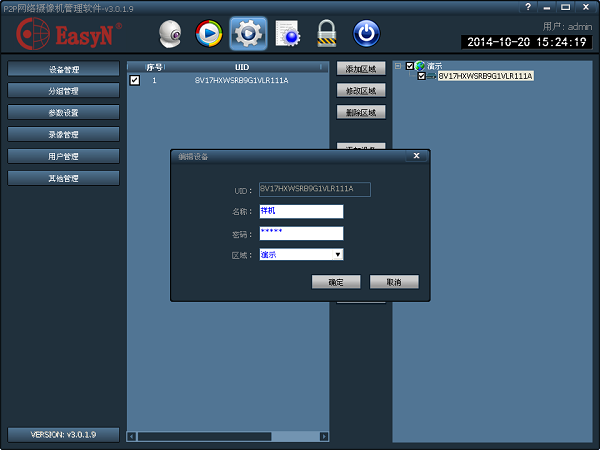
Task: Toggle the 8V17HXWSRB9G1VLR111A tree checkbox
Action: (422, 76)
